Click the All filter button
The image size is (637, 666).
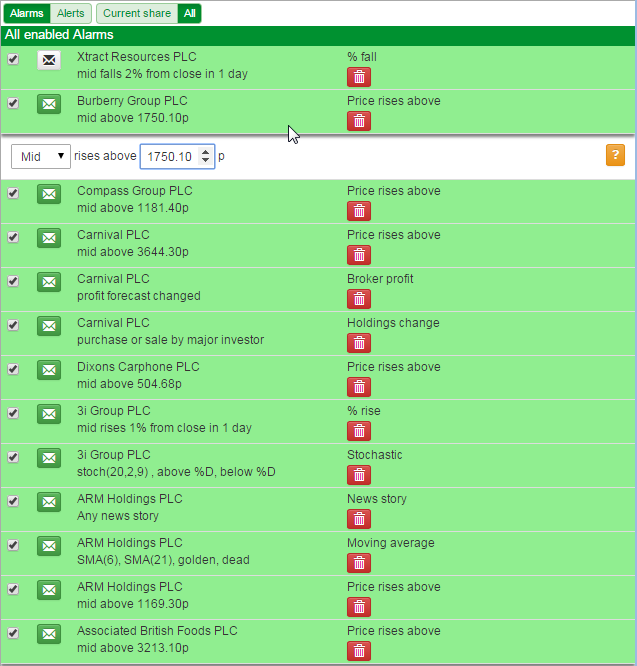pyautogui.click(x=190, y=13)
